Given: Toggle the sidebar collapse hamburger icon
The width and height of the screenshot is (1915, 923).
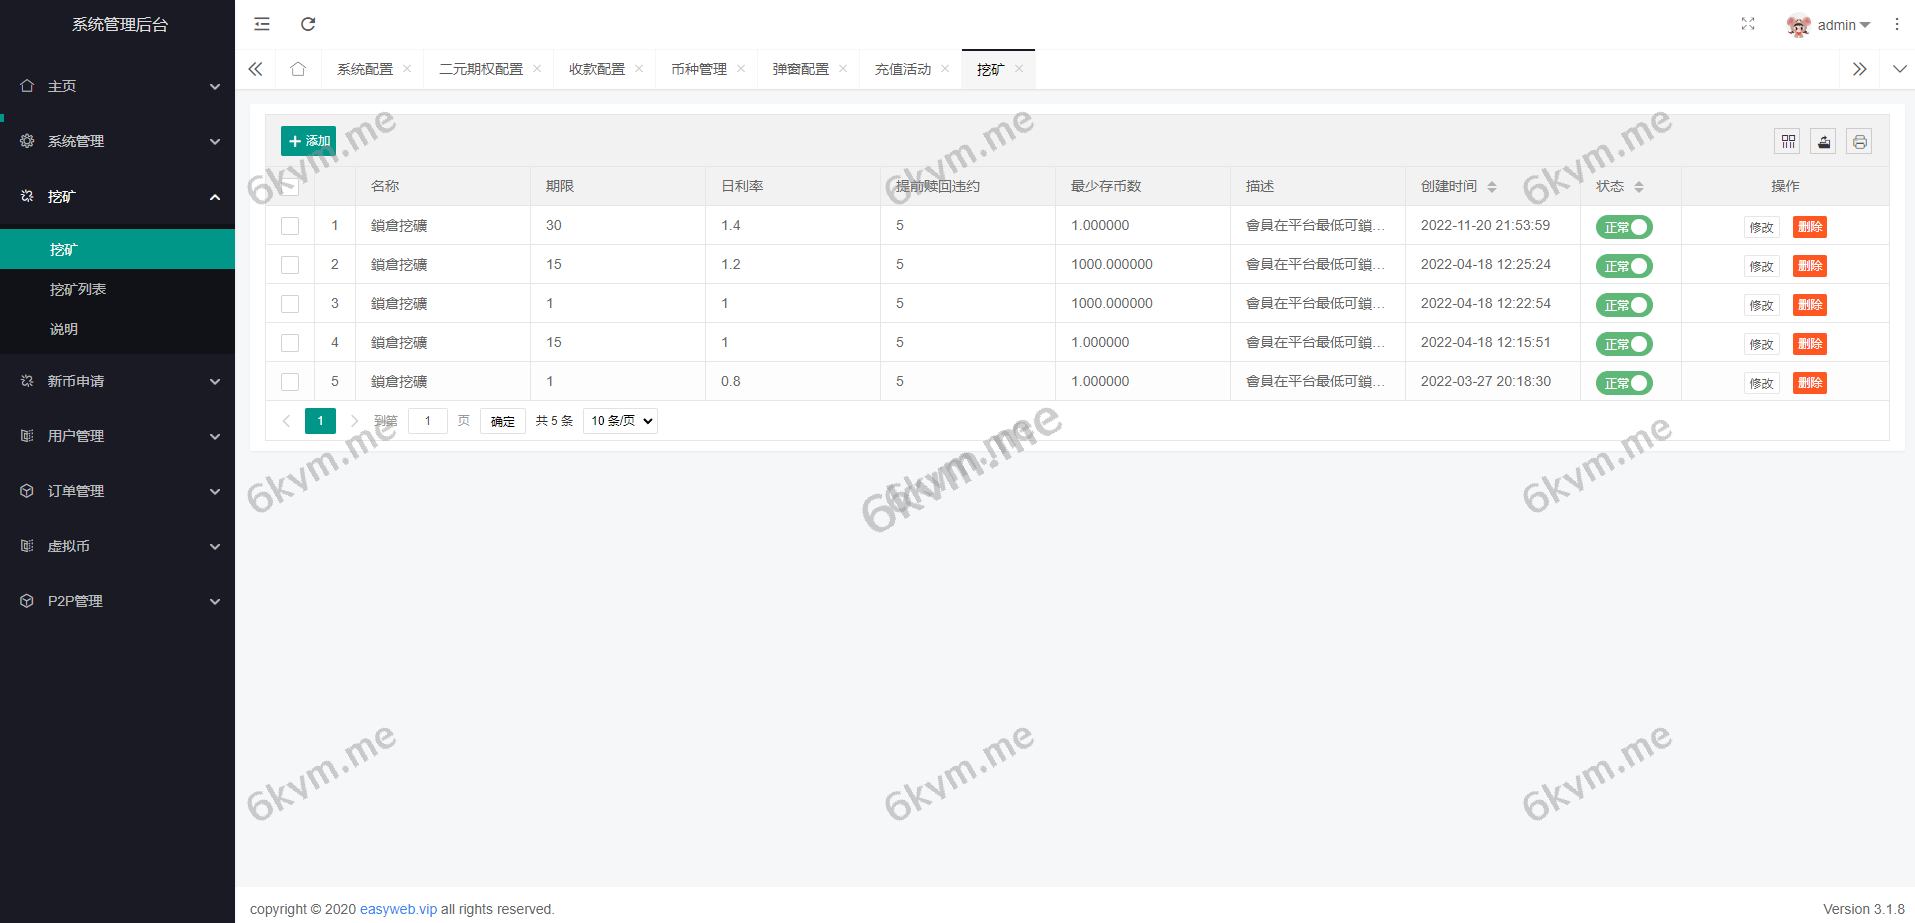Looking at the screenshot, I should coord(261,23).
